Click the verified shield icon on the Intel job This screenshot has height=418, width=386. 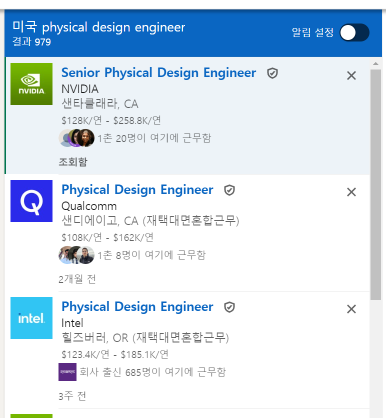[229, 307]
